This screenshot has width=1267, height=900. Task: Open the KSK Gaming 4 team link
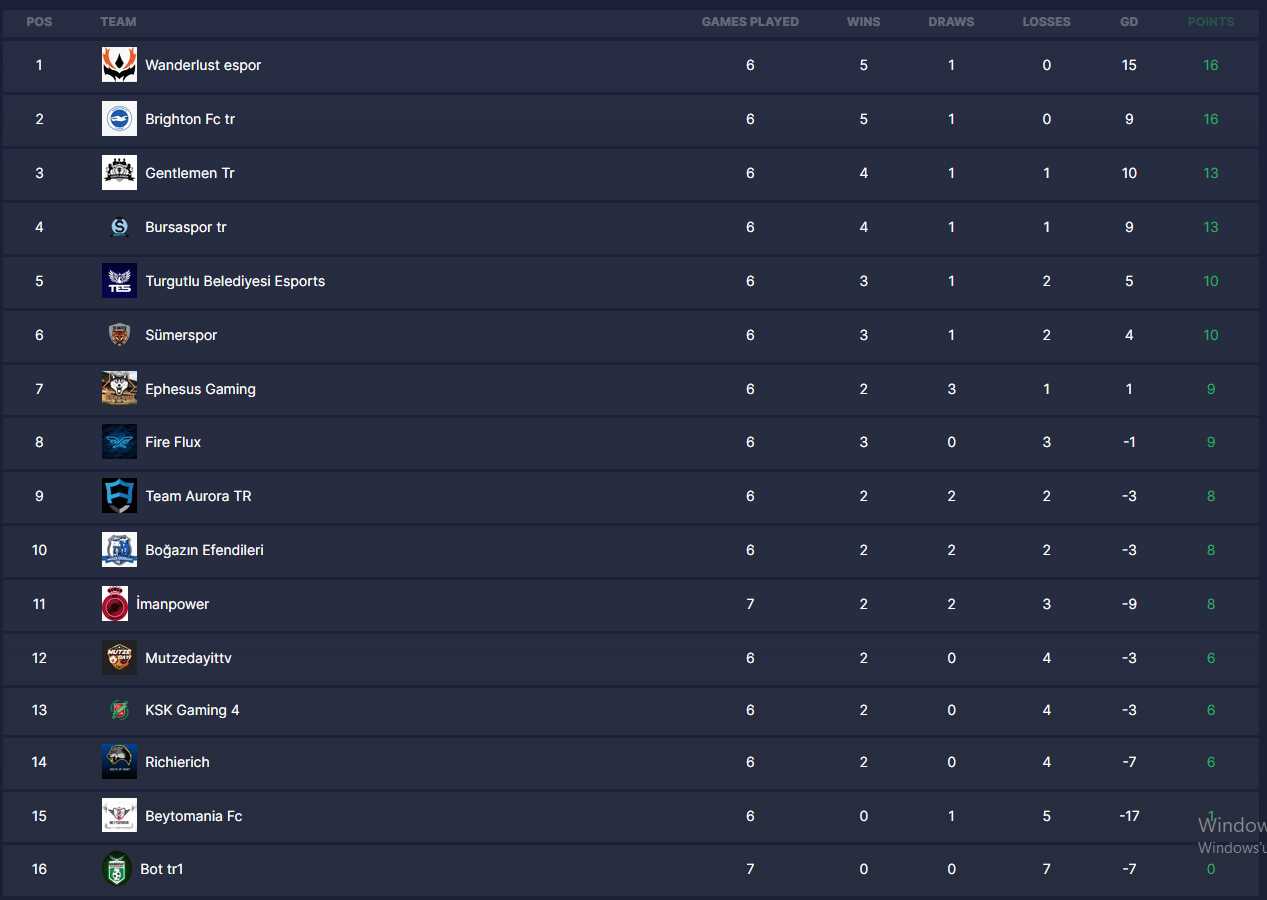pos(192,710)
